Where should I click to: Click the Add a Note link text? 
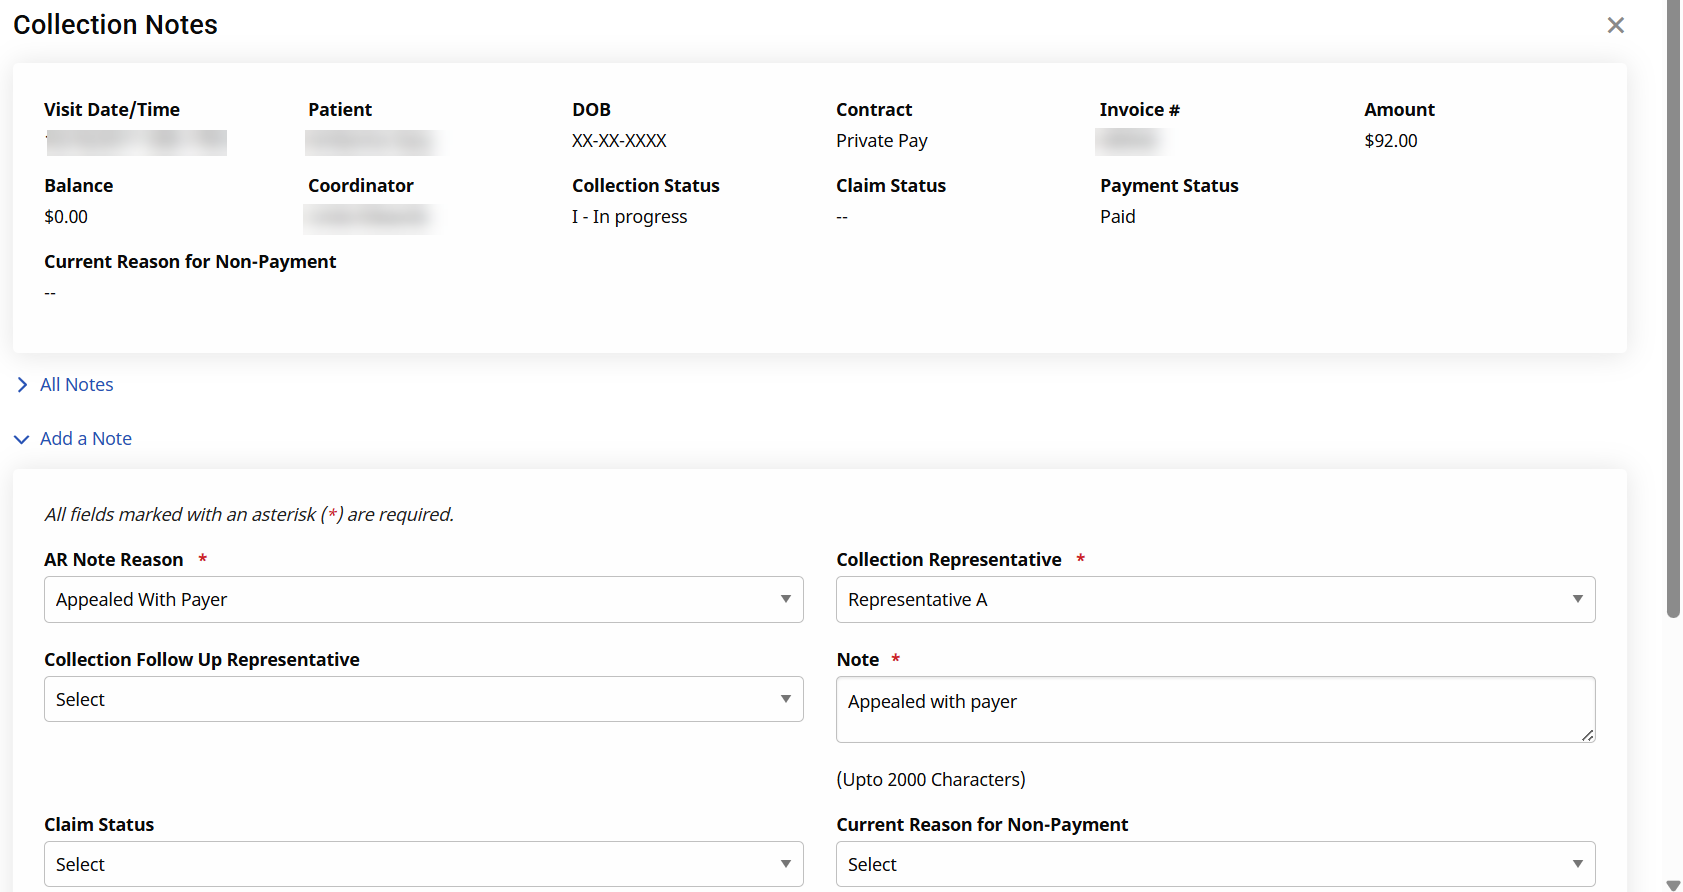click(x=86, y=439)
